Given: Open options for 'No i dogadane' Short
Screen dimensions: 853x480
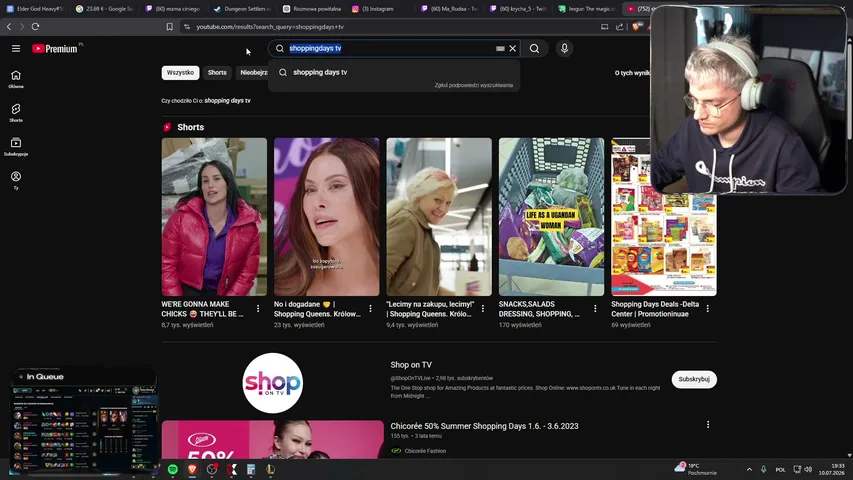Looking at the screenshot, I should coord(370,309).
